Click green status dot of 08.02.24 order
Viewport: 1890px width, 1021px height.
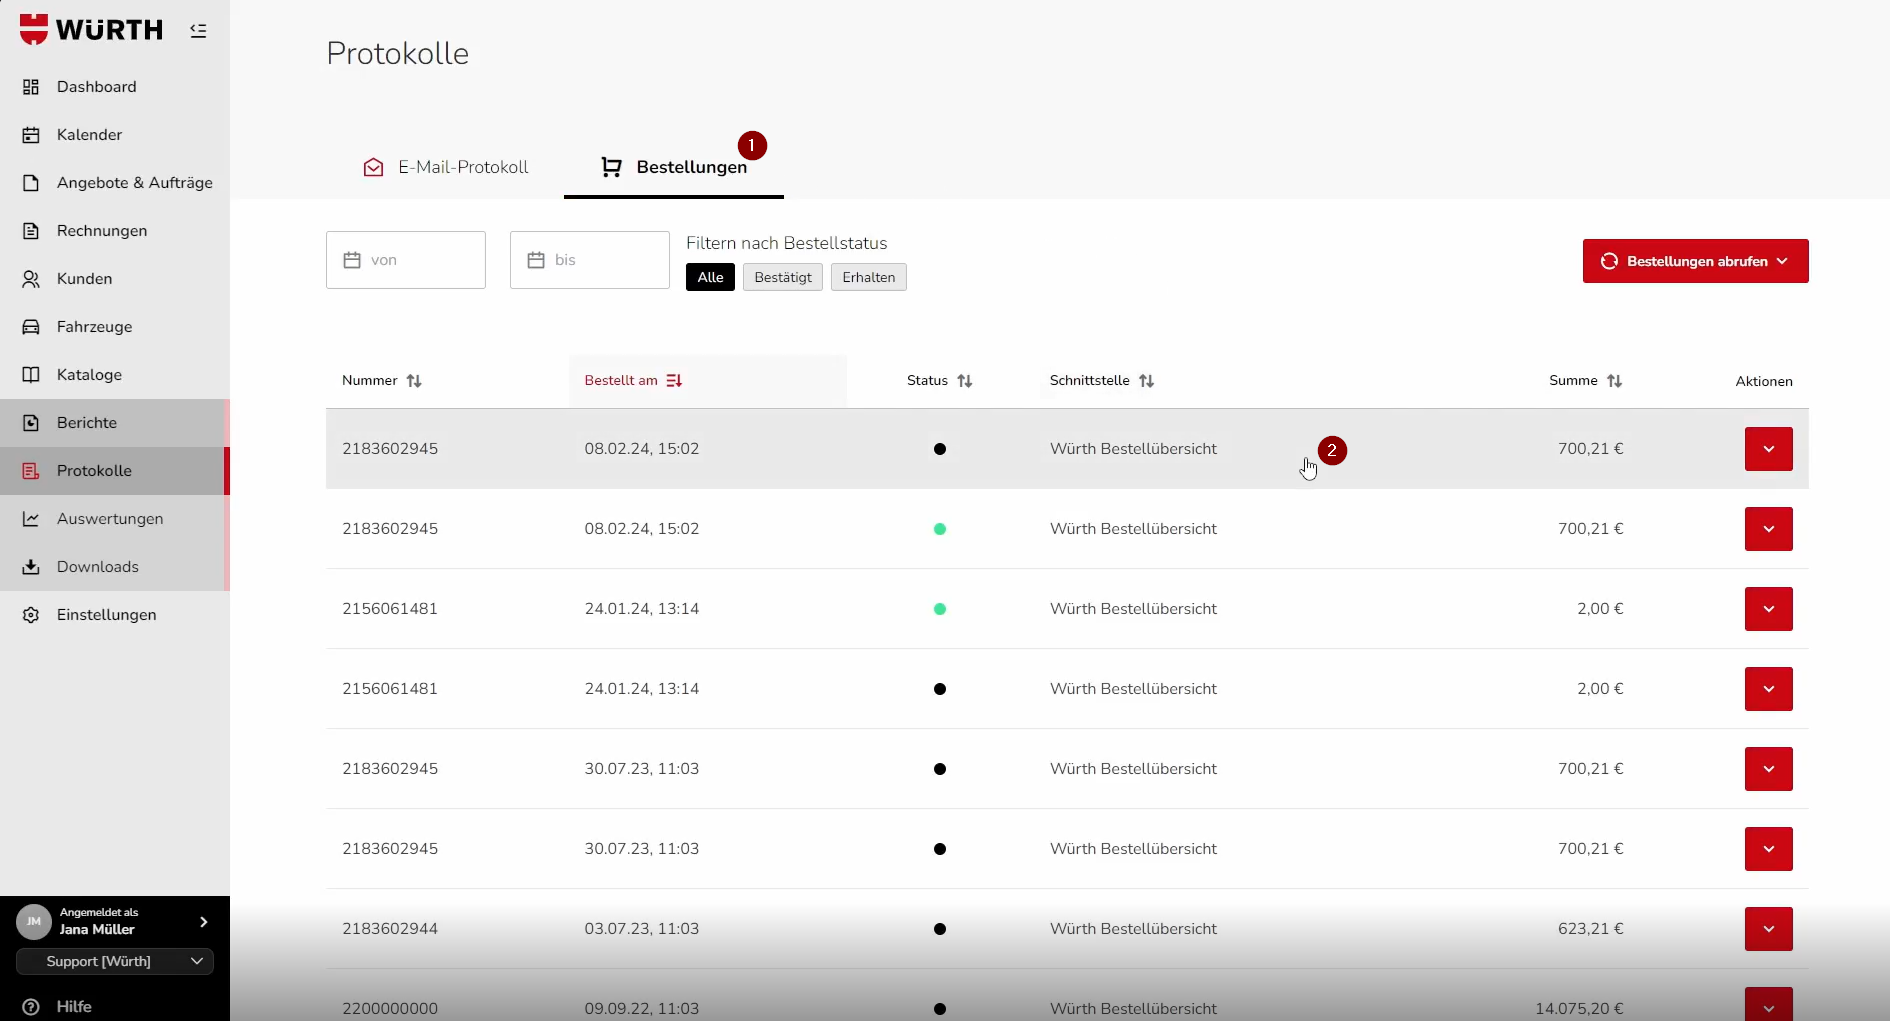940,529
